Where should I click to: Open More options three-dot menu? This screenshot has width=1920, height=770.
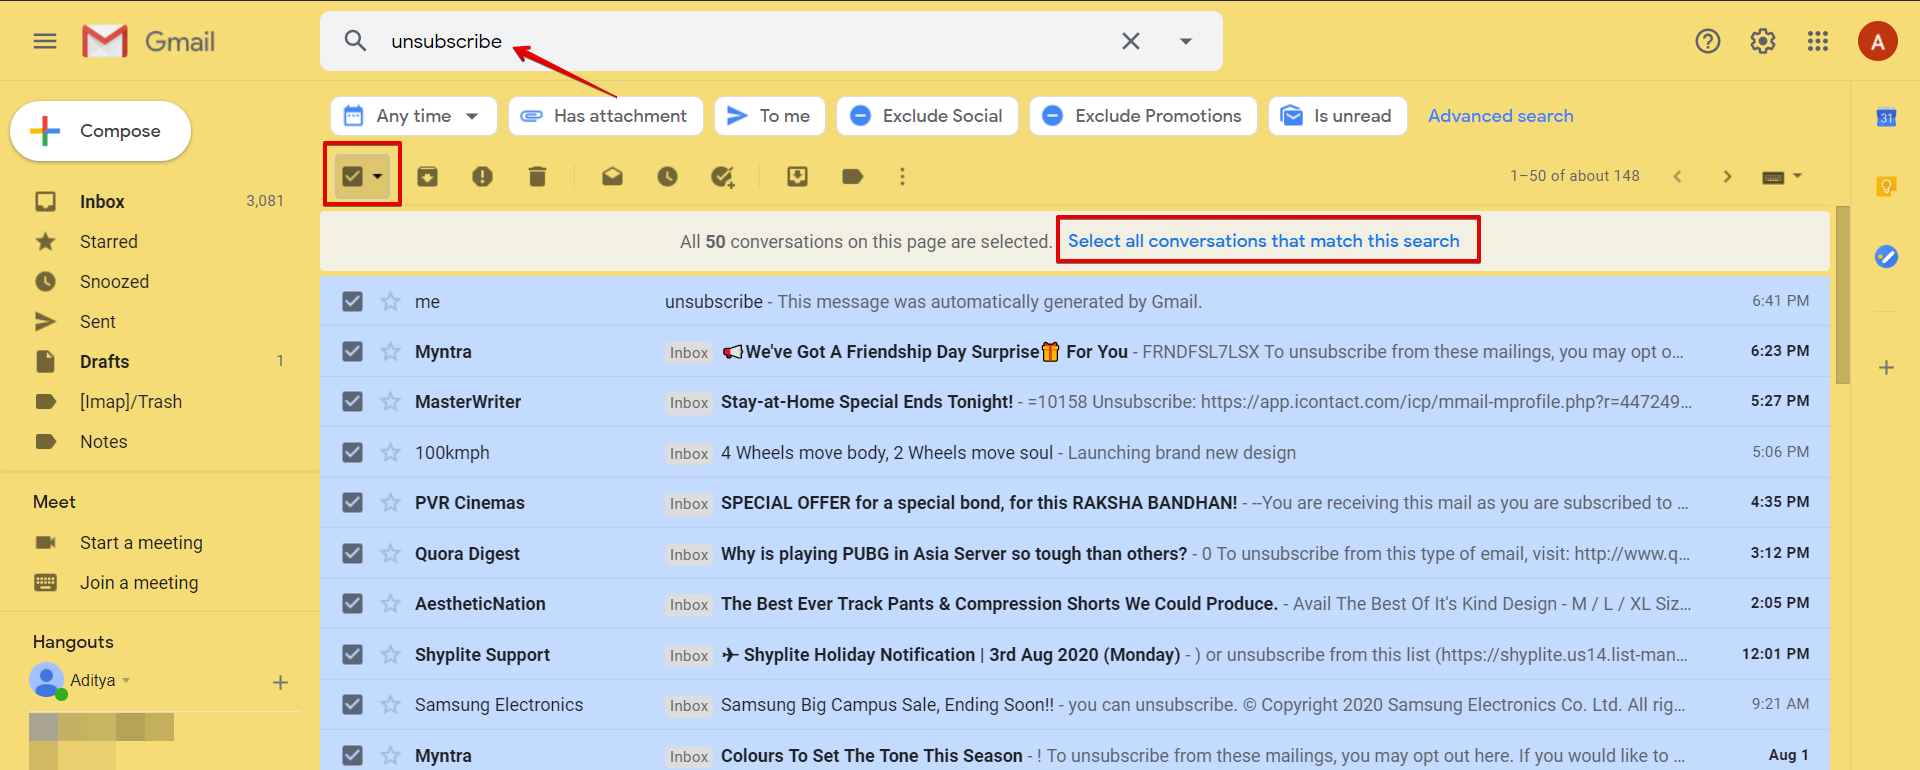click(902, 177)
